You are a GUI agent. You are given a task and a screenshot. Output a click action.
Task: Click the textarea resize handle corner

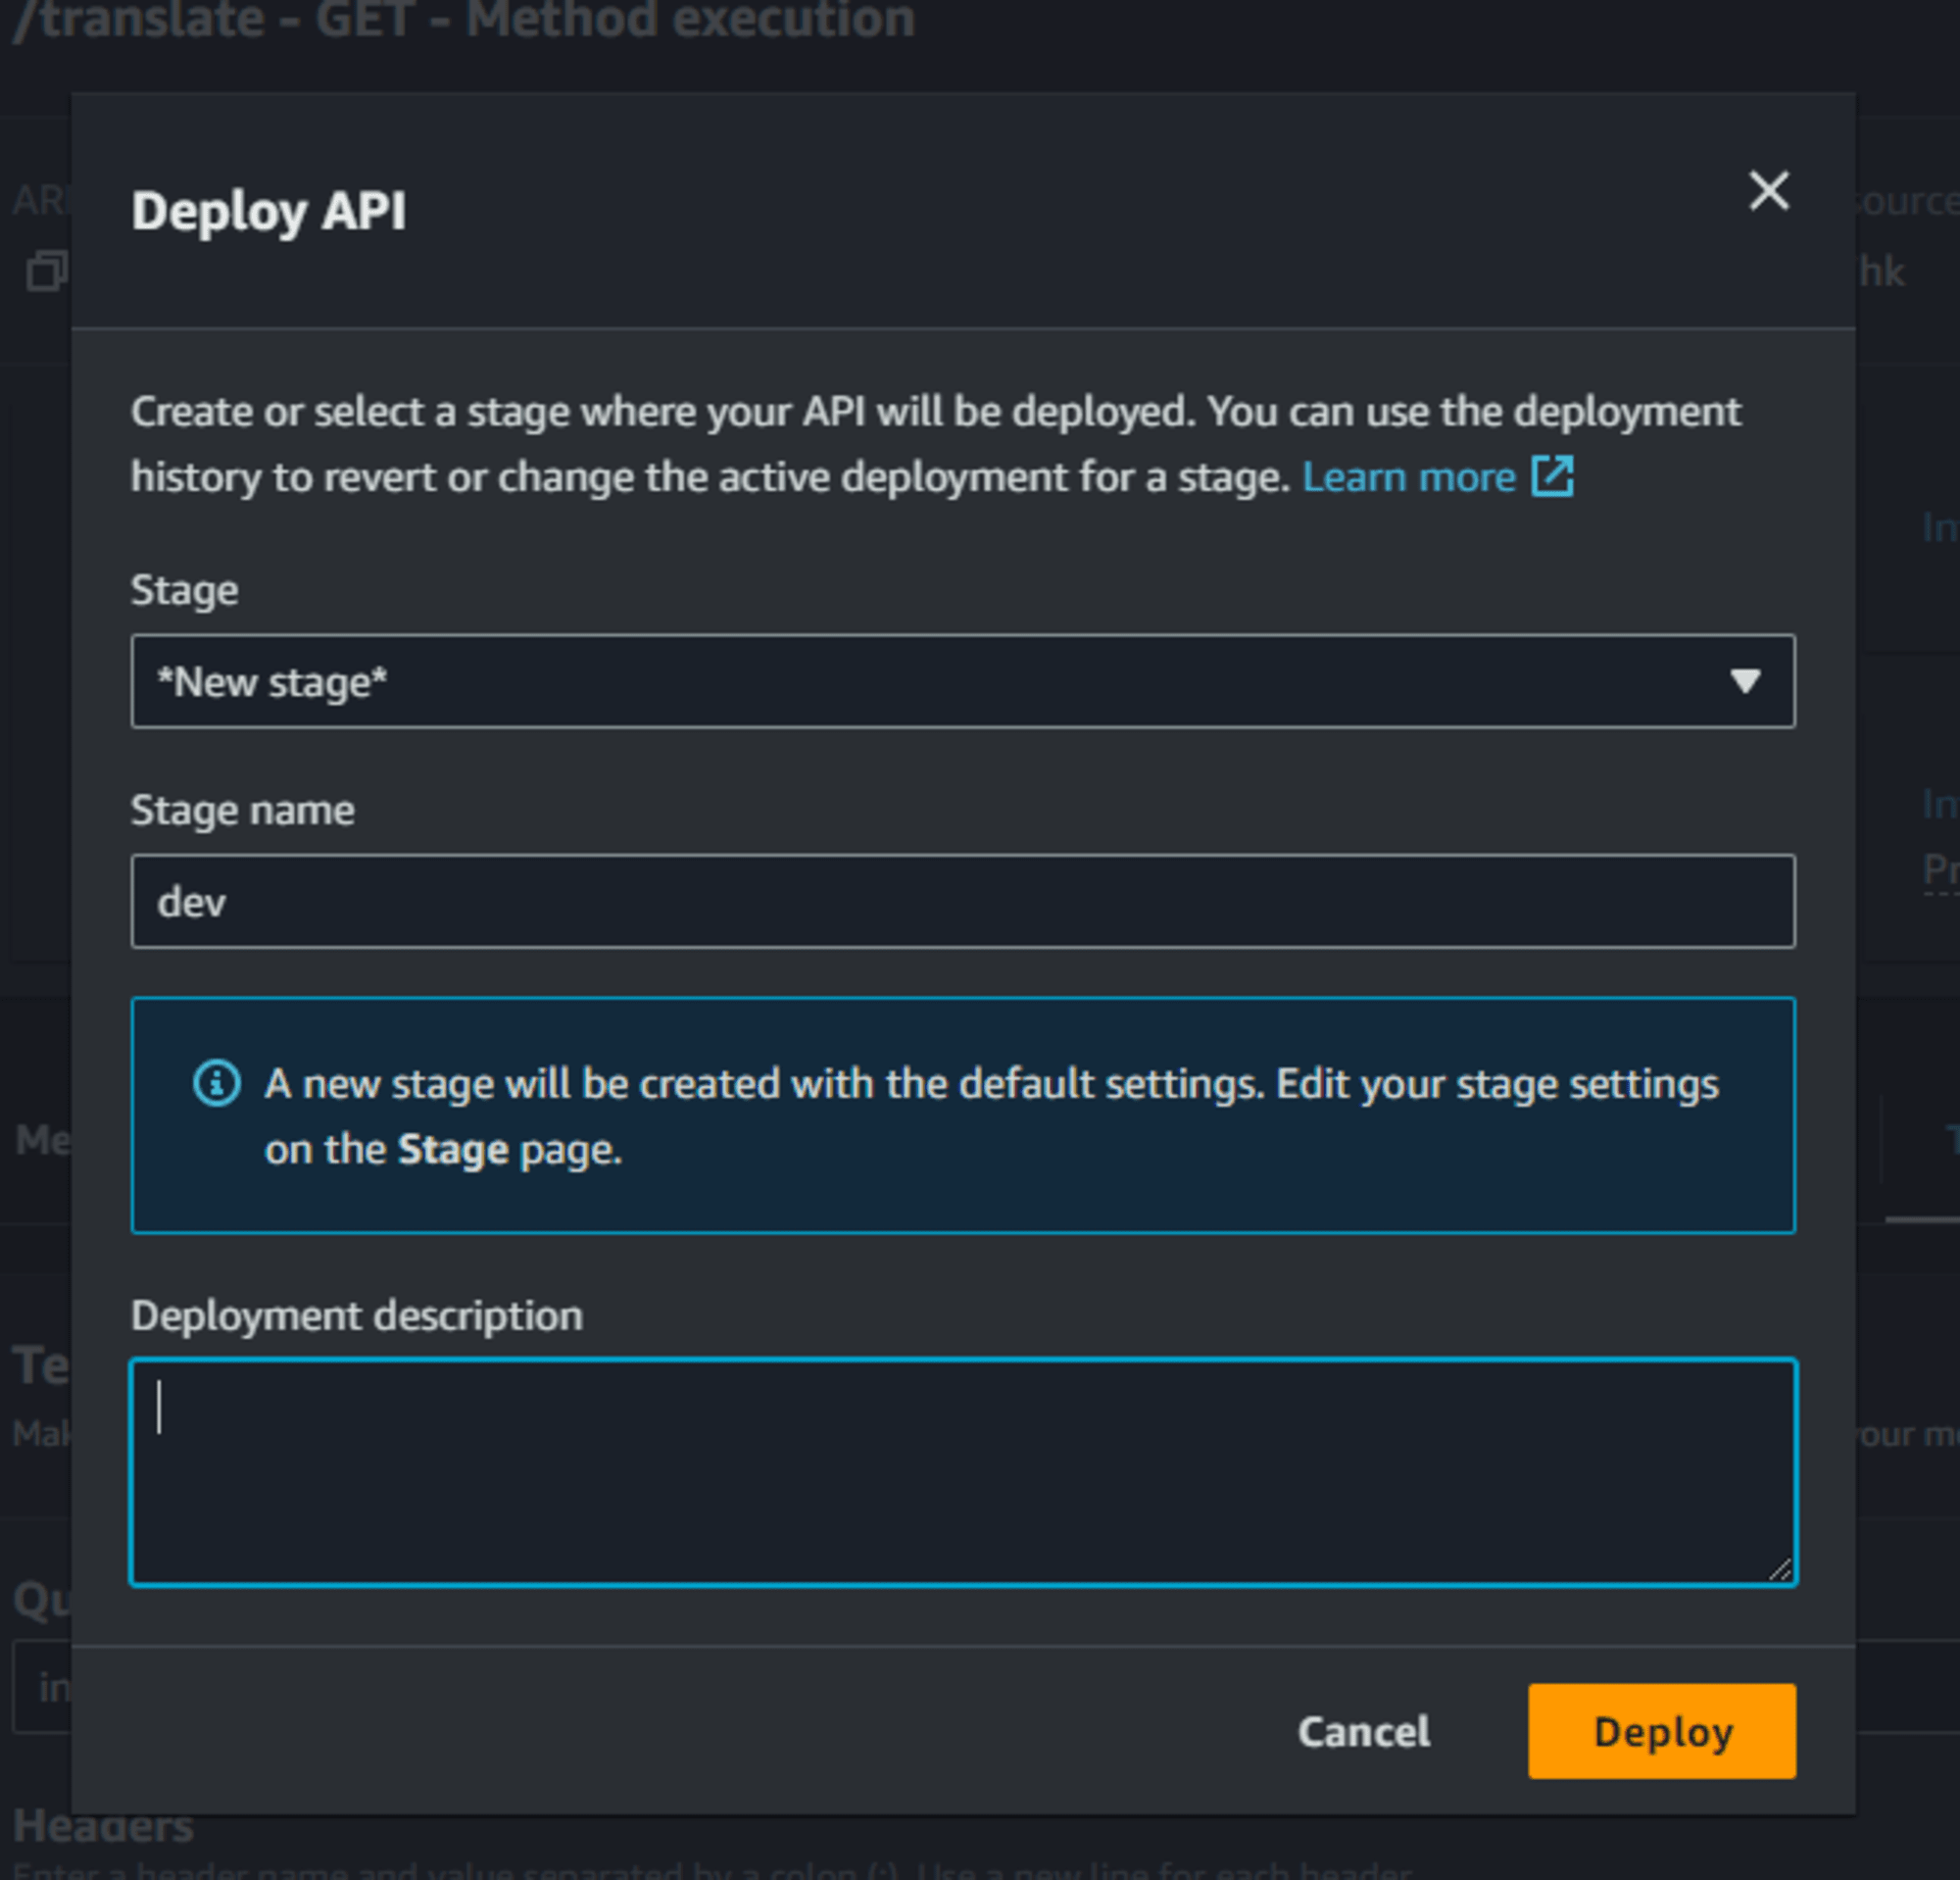pyautogui.click(x=1779, y=1569)
